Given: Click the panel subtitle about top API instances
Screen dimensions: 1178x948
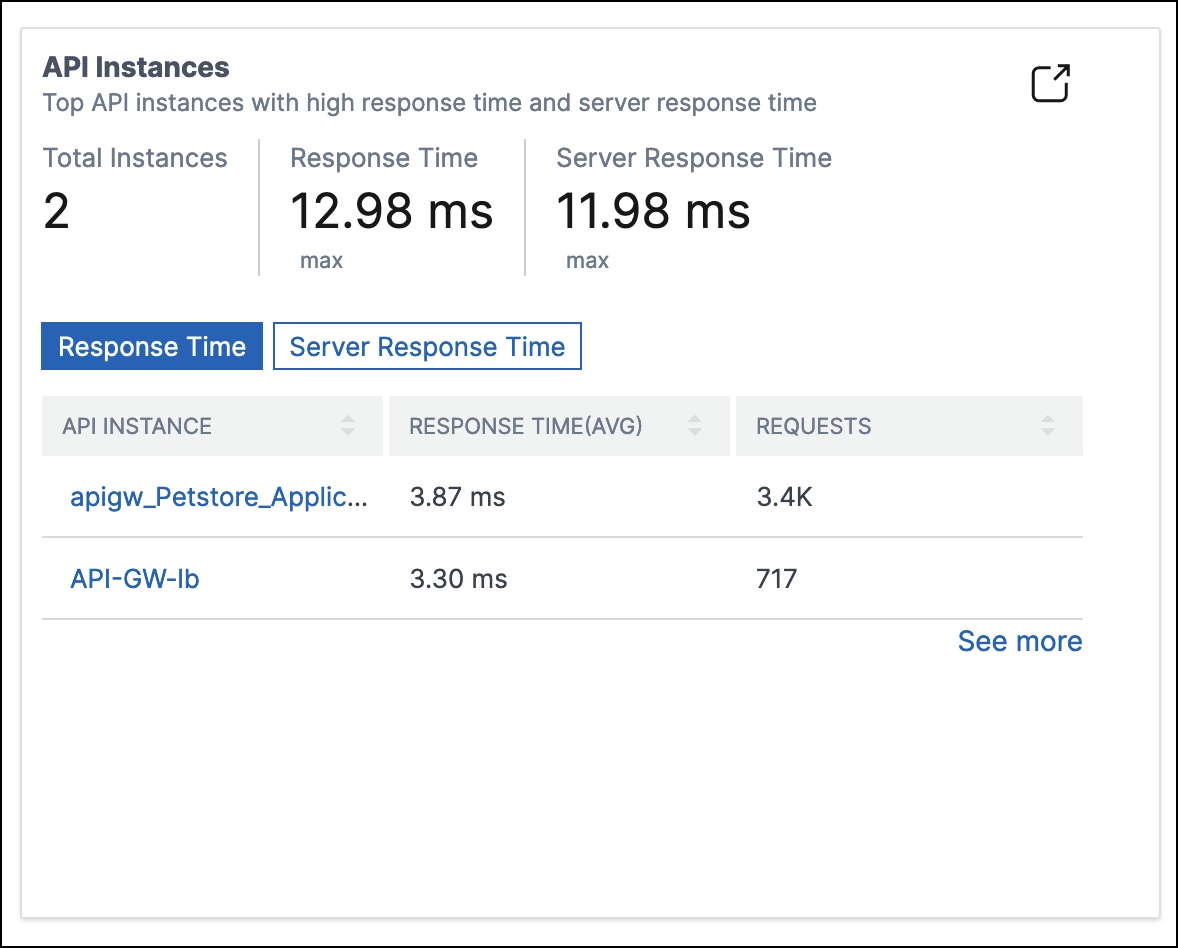Looking at the screenshot, I should point(429,102).
